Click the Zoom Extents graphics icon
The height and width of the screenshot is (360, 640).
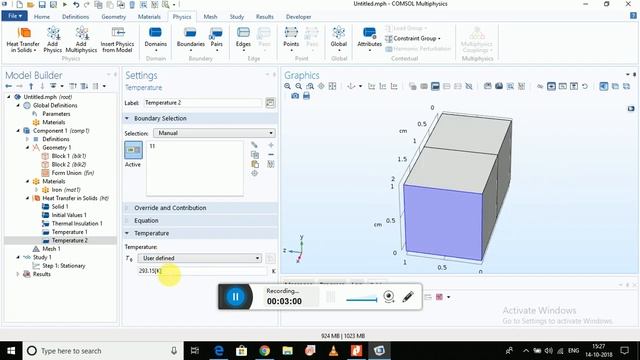[333, 86]
